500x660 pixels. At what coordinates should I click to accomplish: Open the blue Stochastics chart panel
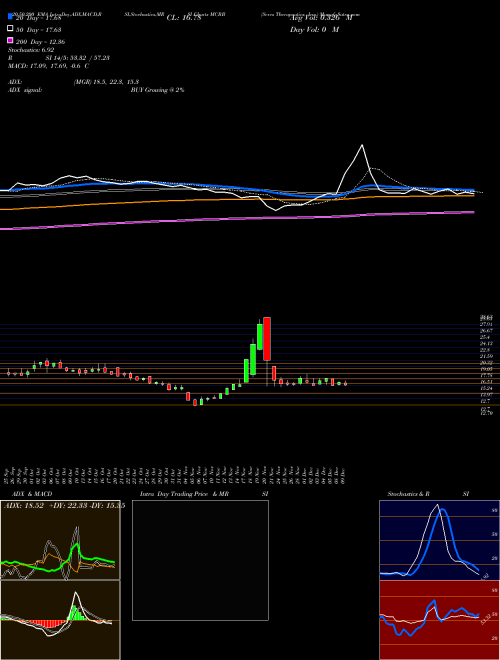[x=439, y=540]
